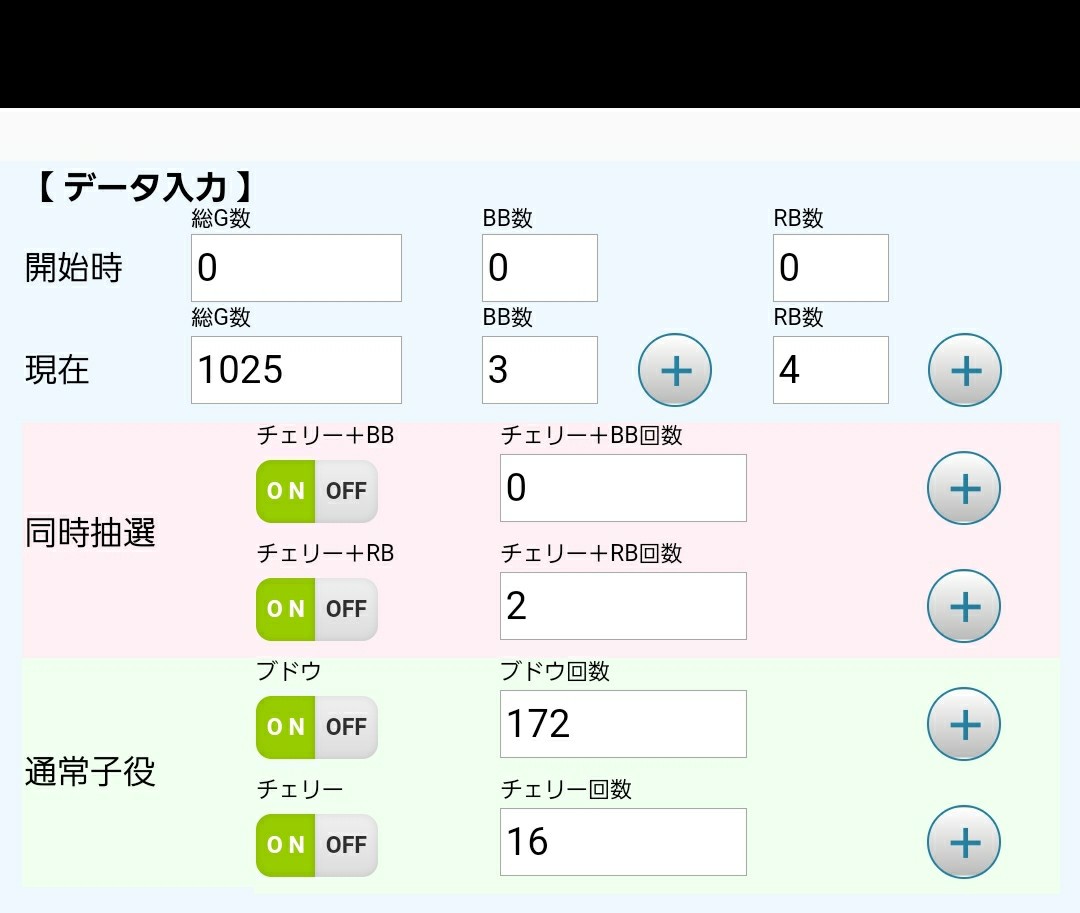
Task: Select the 現在 総G数 field showing 1025
Action: (296, 369)
